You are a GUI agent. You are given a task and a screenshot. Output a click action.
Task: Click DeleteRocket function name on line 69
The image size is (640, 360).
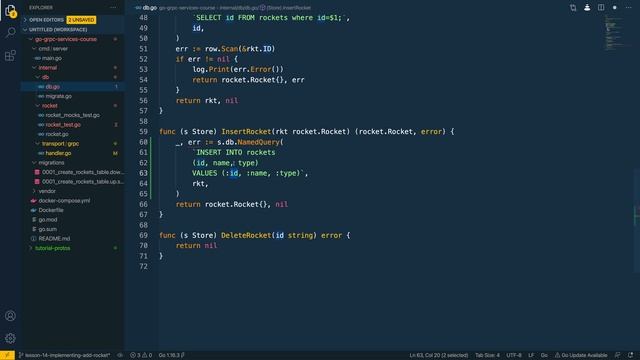coord(246,236)
